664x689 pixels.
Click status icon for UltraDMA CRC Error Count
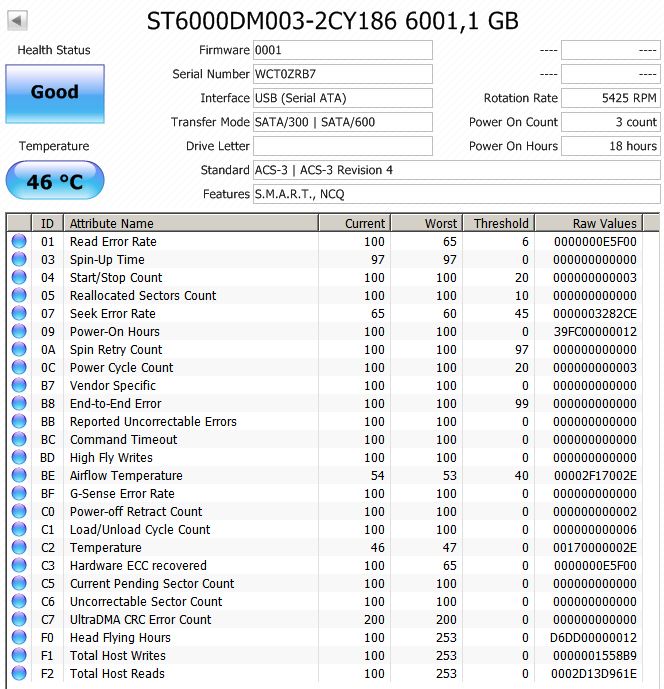pyautogui.click(x=19, y=620)
